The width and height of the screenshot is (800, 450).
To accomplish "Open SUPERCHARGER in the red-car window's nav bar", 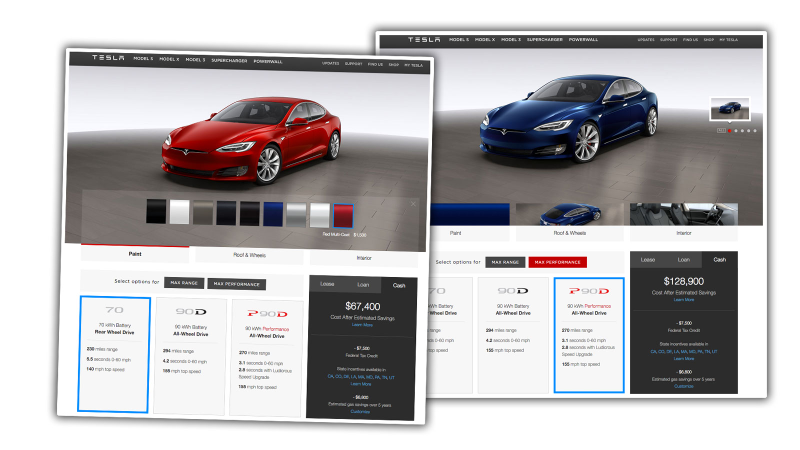I will (x=229, y=61).
